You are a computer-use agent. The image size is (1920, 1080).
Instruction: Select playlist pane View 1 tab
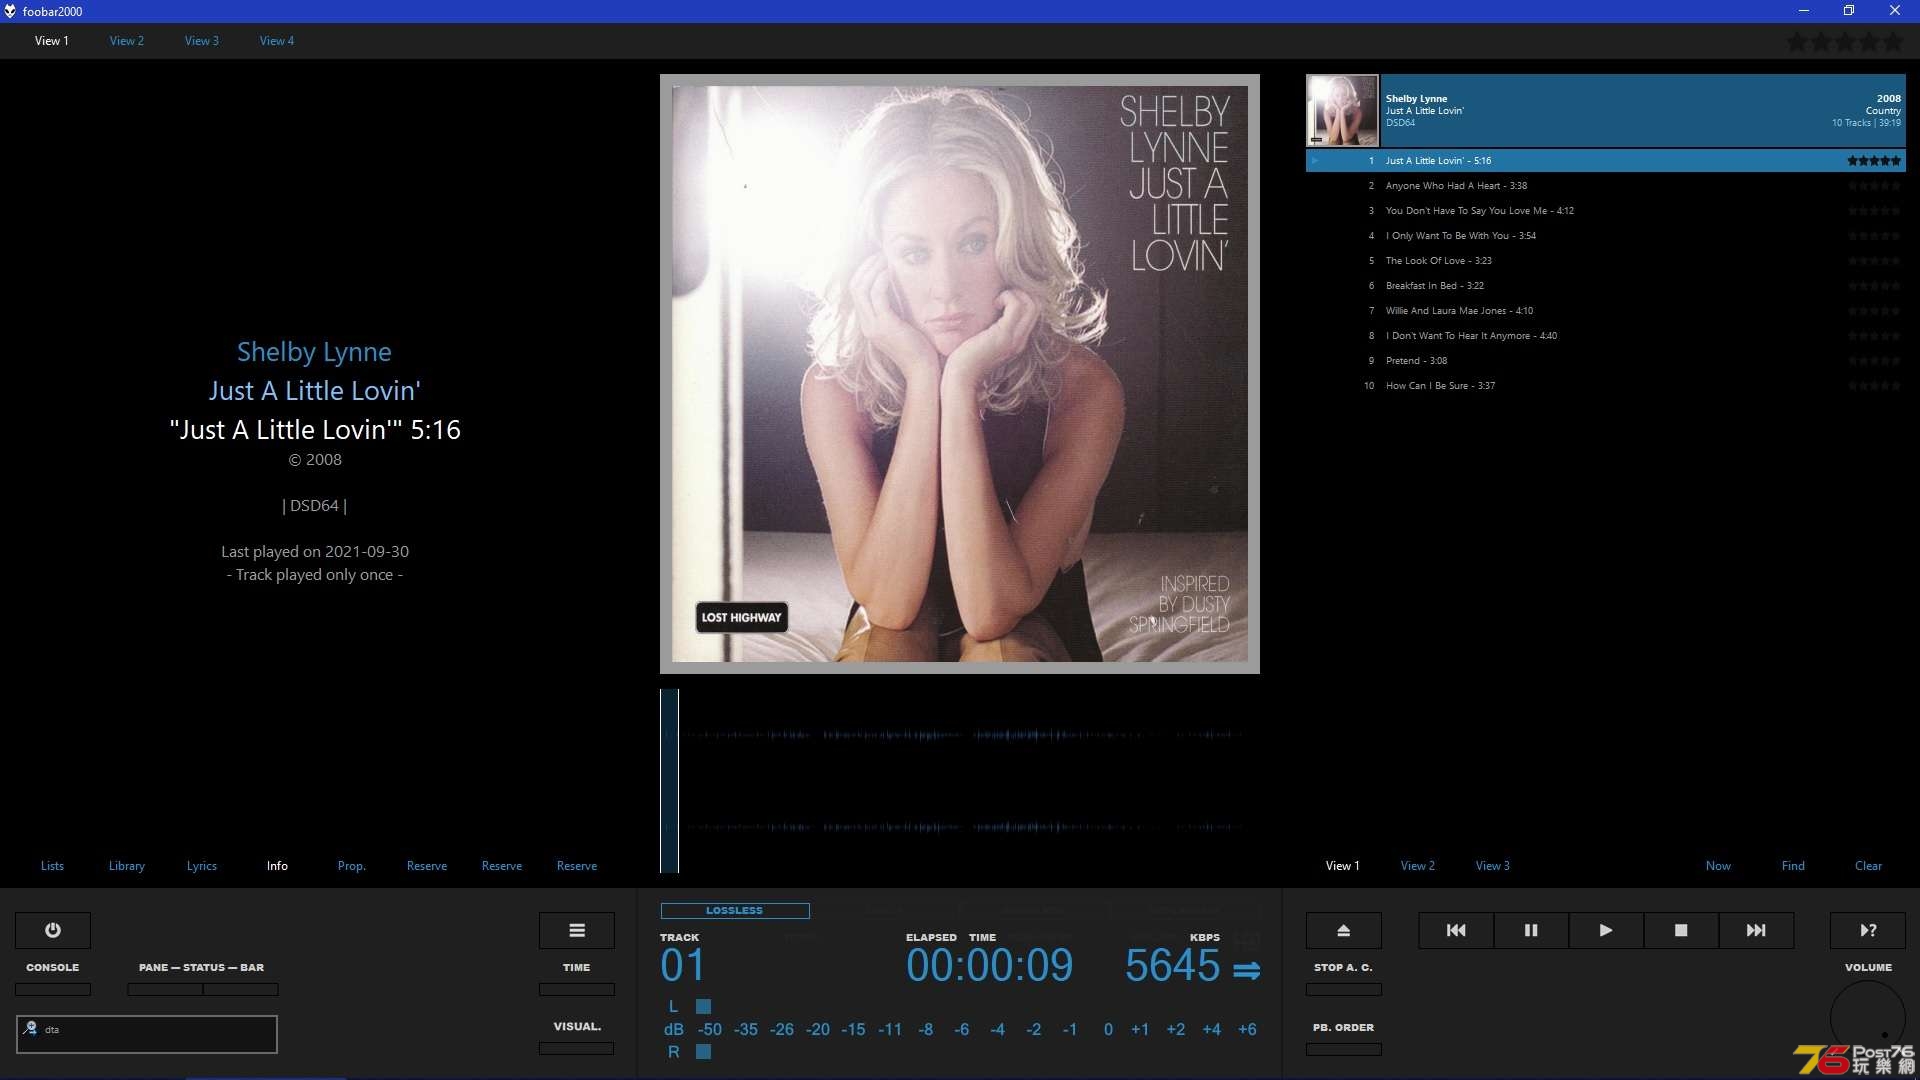[1343, 866]
